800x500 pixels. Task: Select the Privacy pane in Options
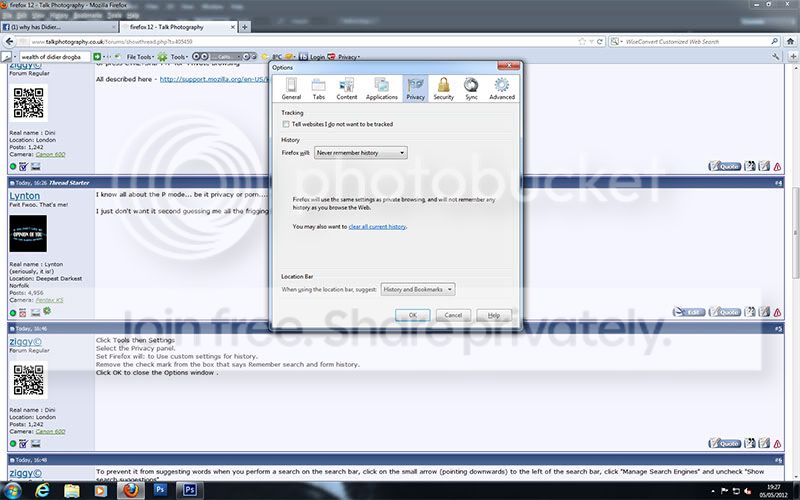click(x=415, y=89)
